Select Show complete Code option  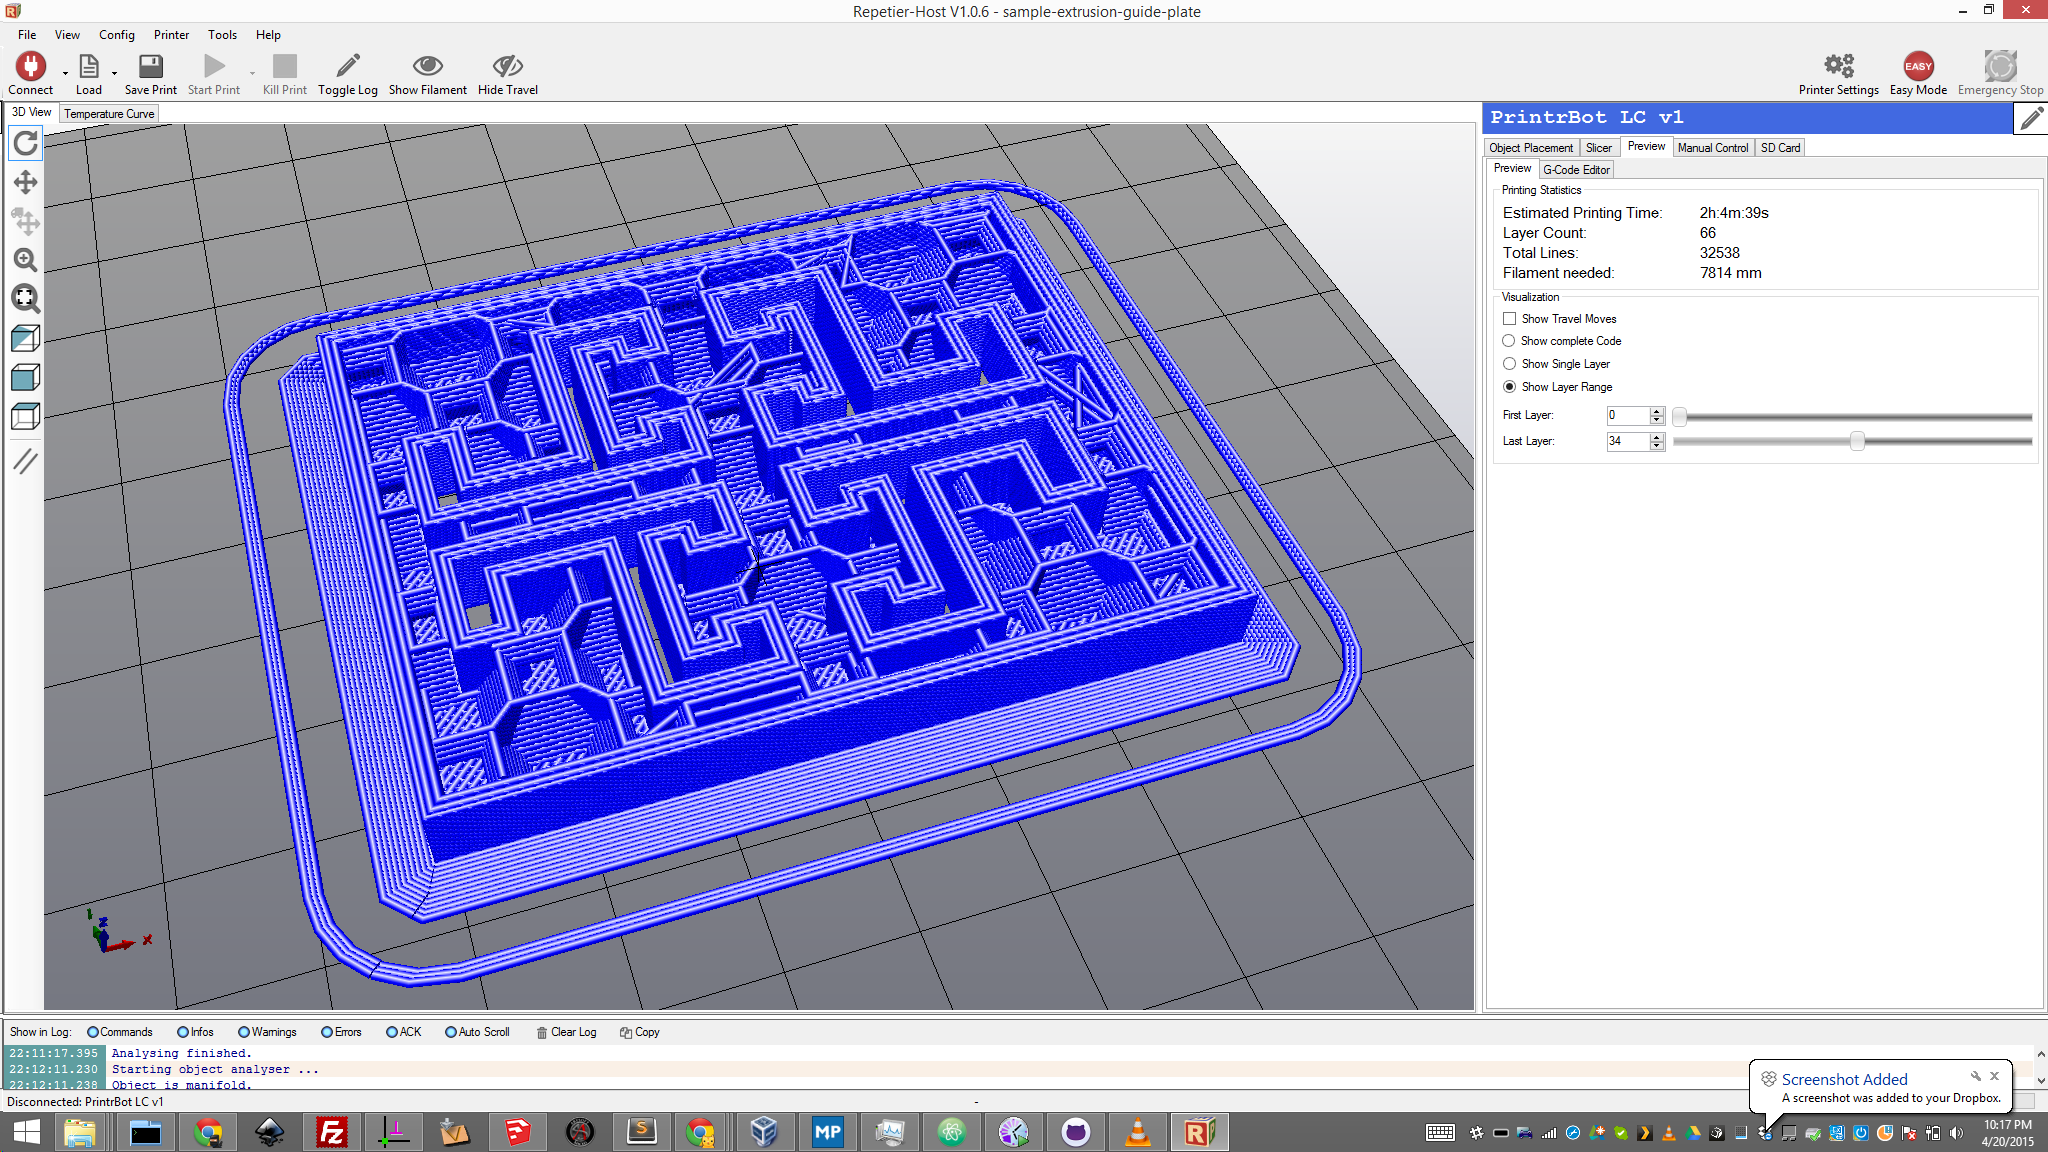point(1509,341)
